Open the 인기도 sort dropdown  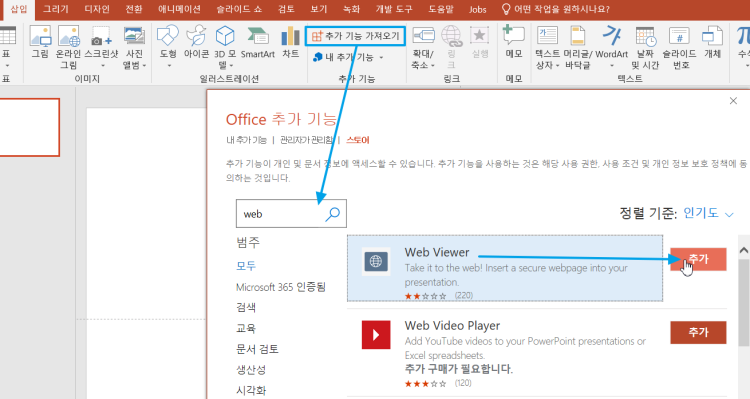tap(708, 213)
